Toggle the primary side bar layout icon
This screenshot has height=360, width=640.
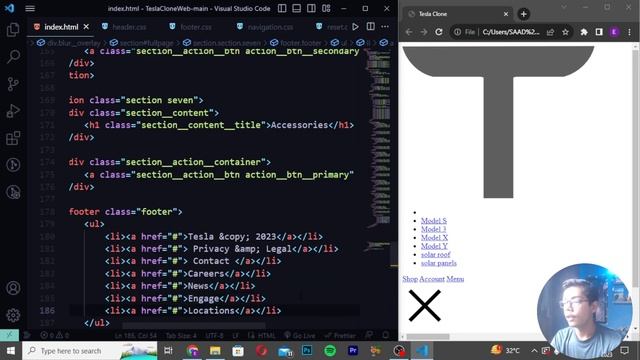[282, 8]
